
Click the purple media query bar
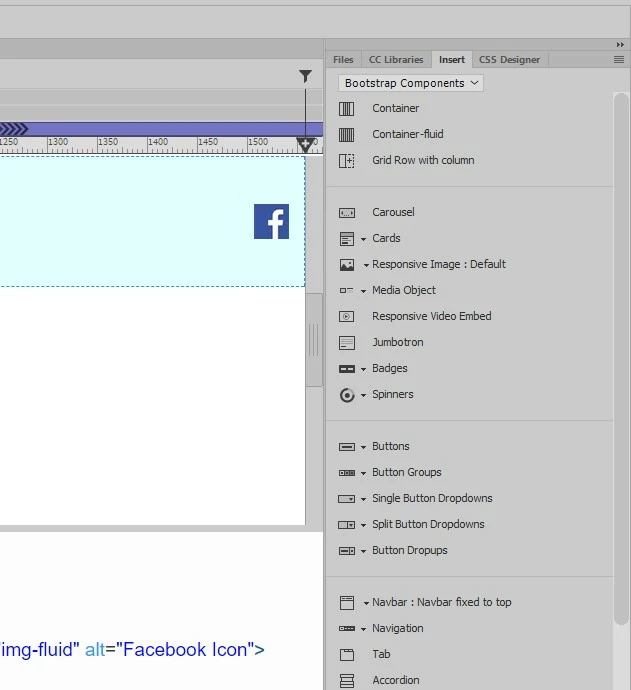(x=161, y=129)
